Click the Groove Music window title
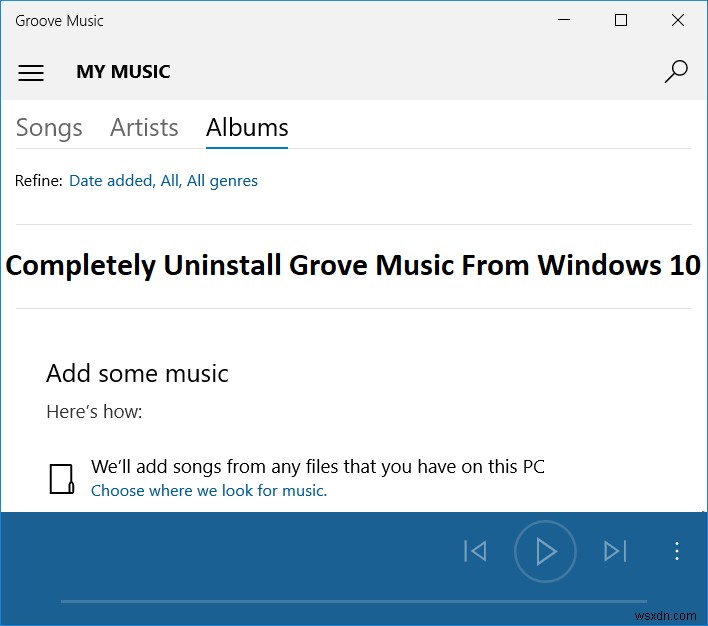Viewport: 708px width, 626px height. 59,21
